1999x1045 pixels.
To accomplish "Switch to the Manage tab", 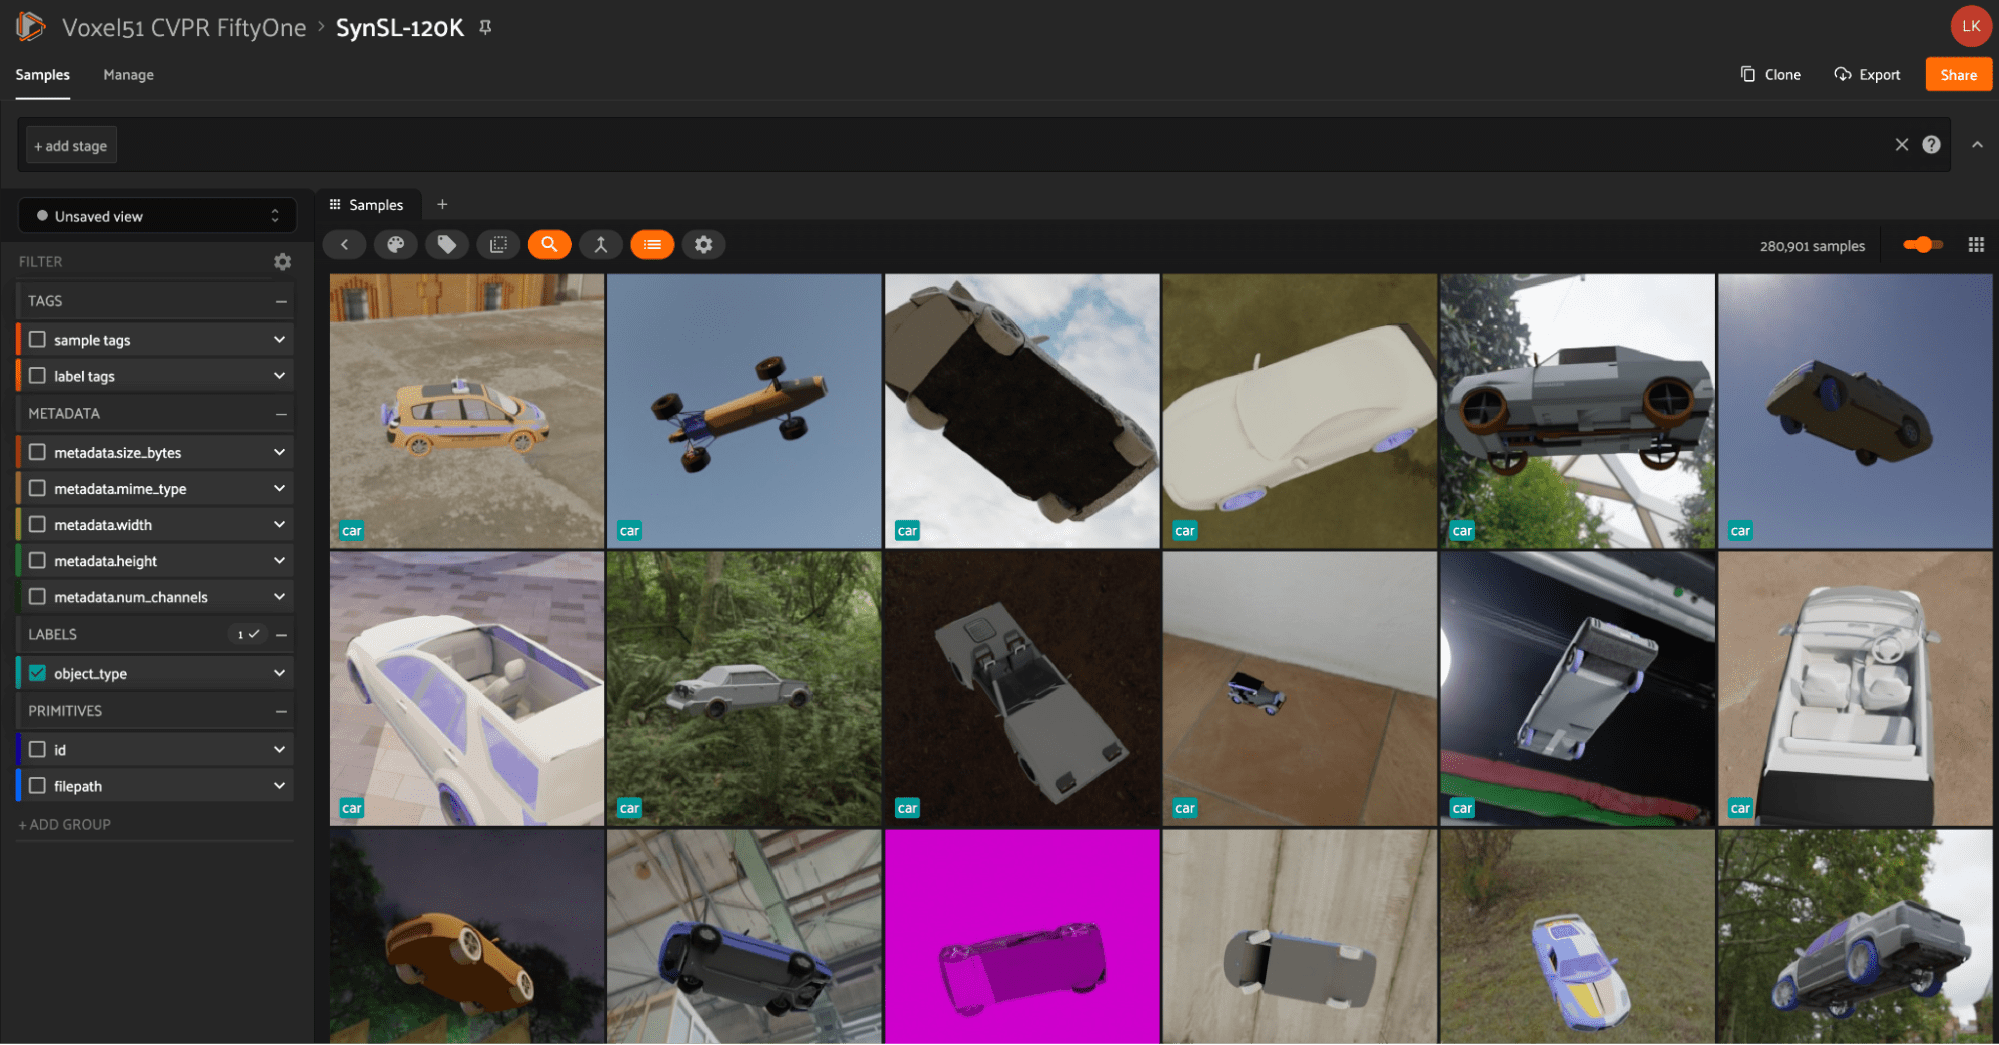I will click(128, 75).
